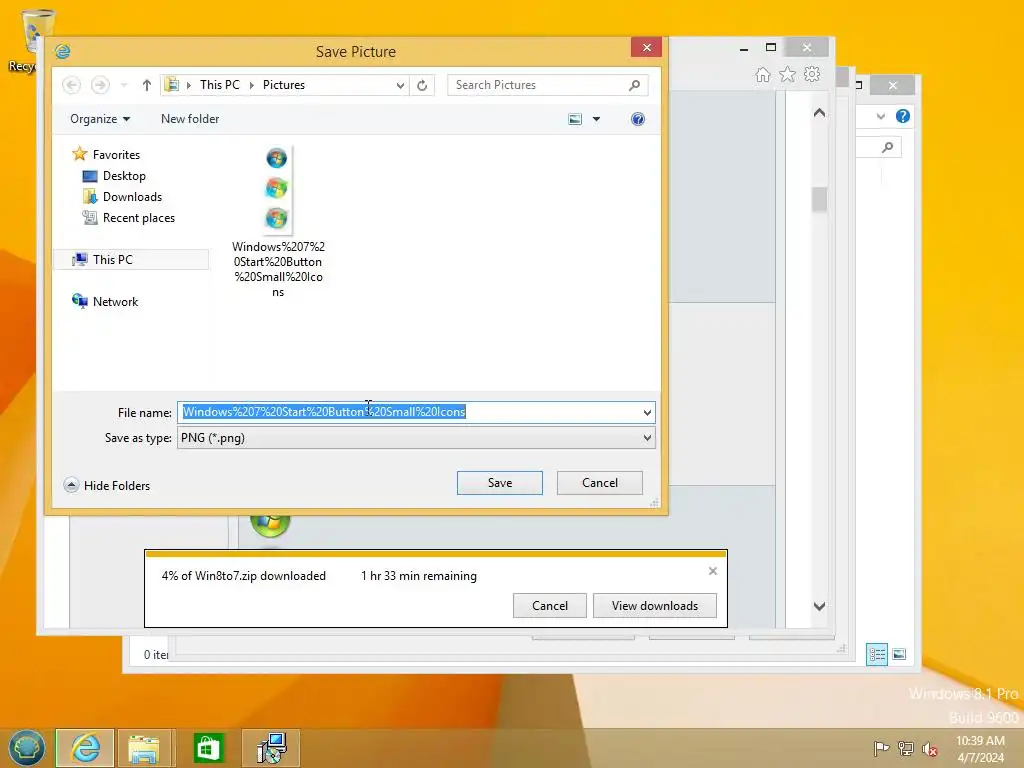Open the Save Picture help icon
The image size is (1024, 768).
coord(637,119)
